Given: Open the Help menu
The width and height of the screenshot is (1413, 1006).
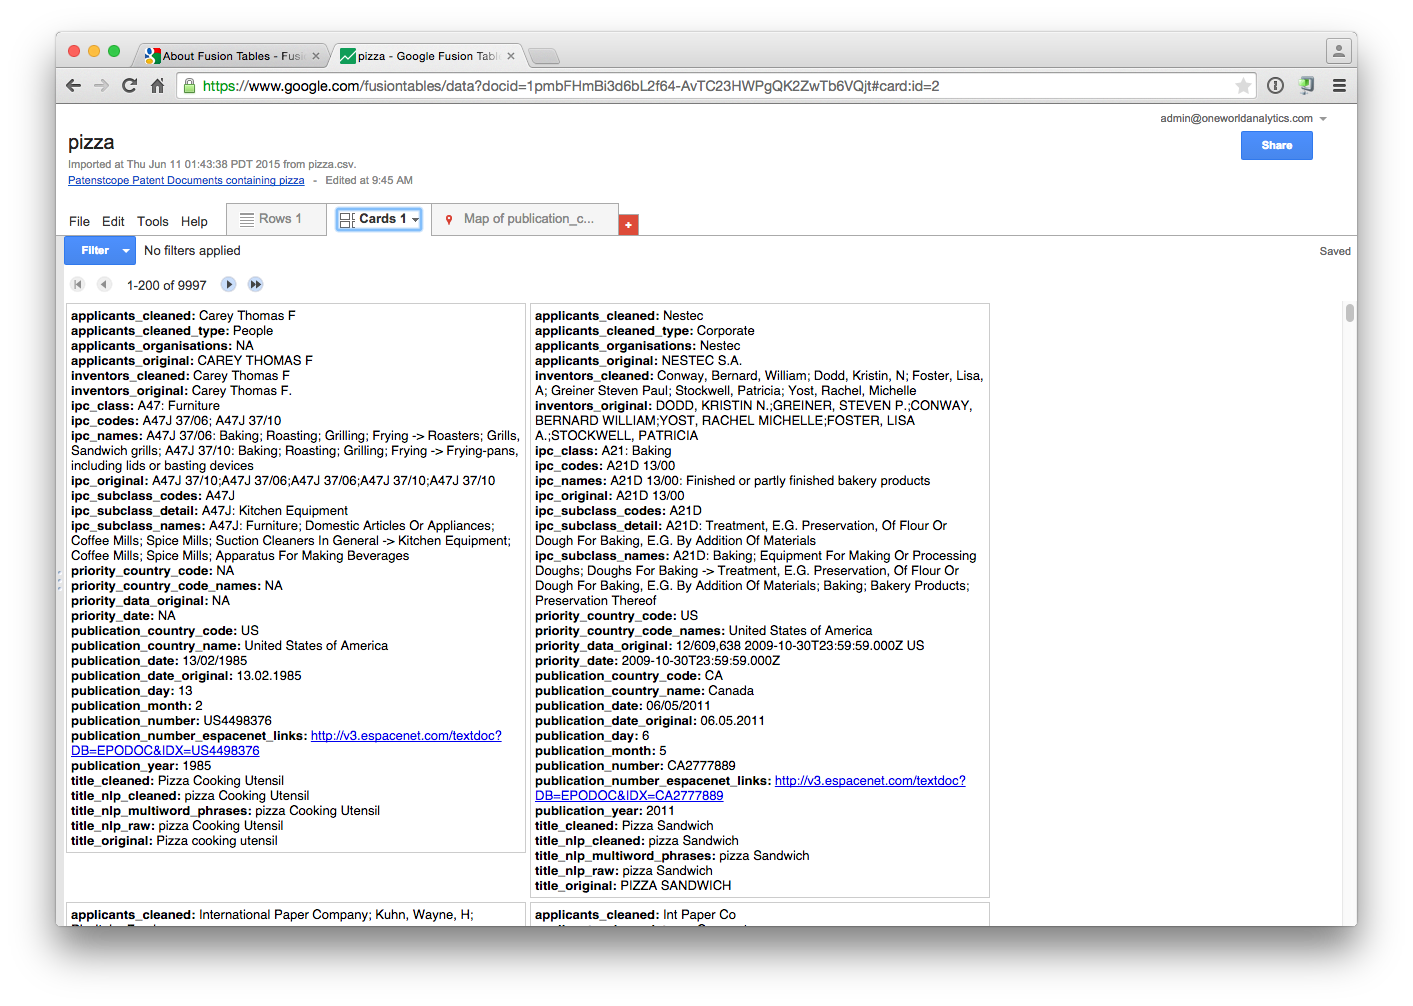Looking at the screenshot, I should (x=194, y=222).
